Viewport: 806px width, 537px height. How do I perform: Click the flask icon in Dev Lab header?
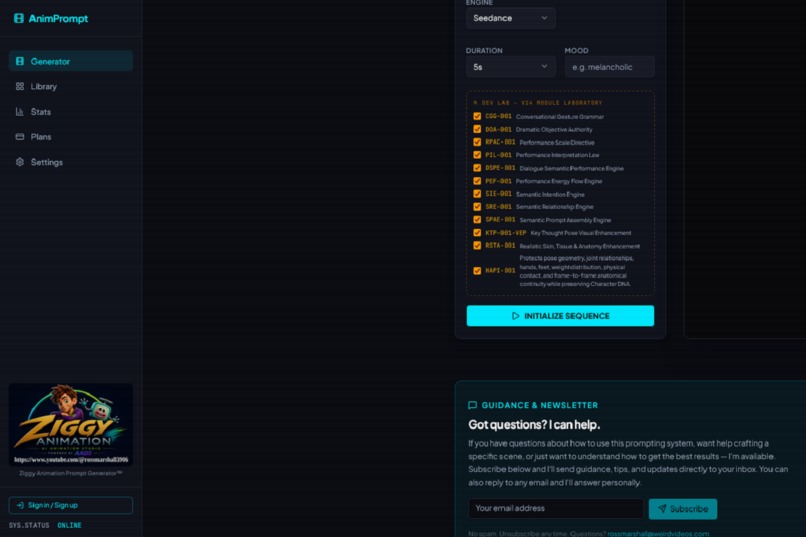(475, 103)
